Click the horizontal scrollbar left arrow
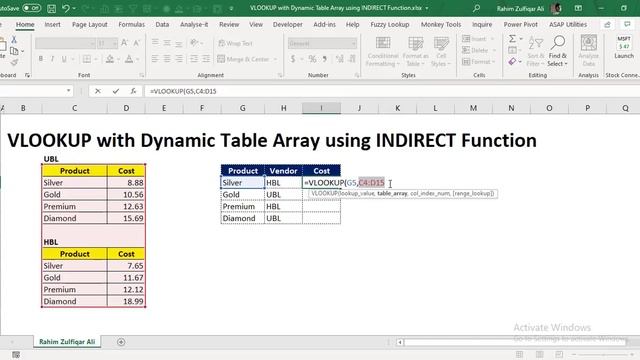Screen dimensions: 640x360 (x=400, y=342)
